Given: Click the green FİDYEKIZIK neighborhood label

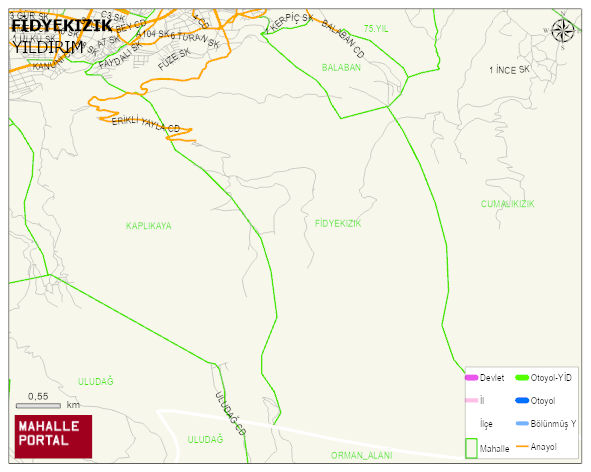Looking at the screenshot, I should tap(338, 223).
